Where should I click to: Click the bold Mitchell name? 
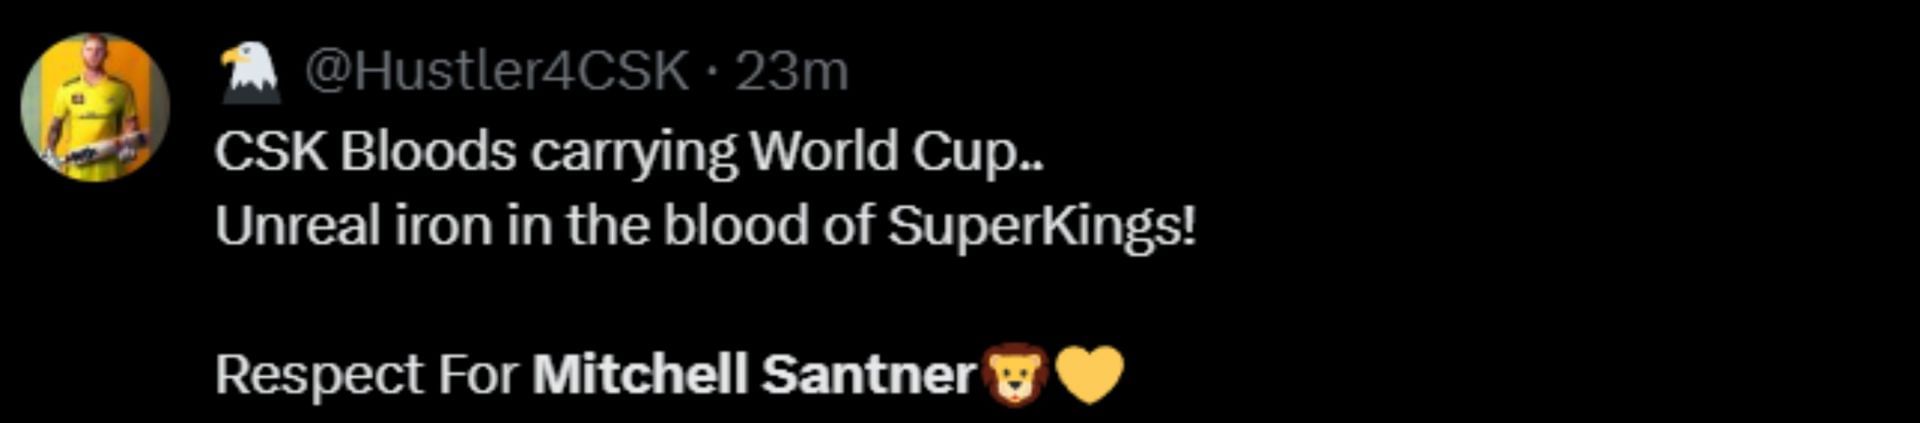[640, 375]
